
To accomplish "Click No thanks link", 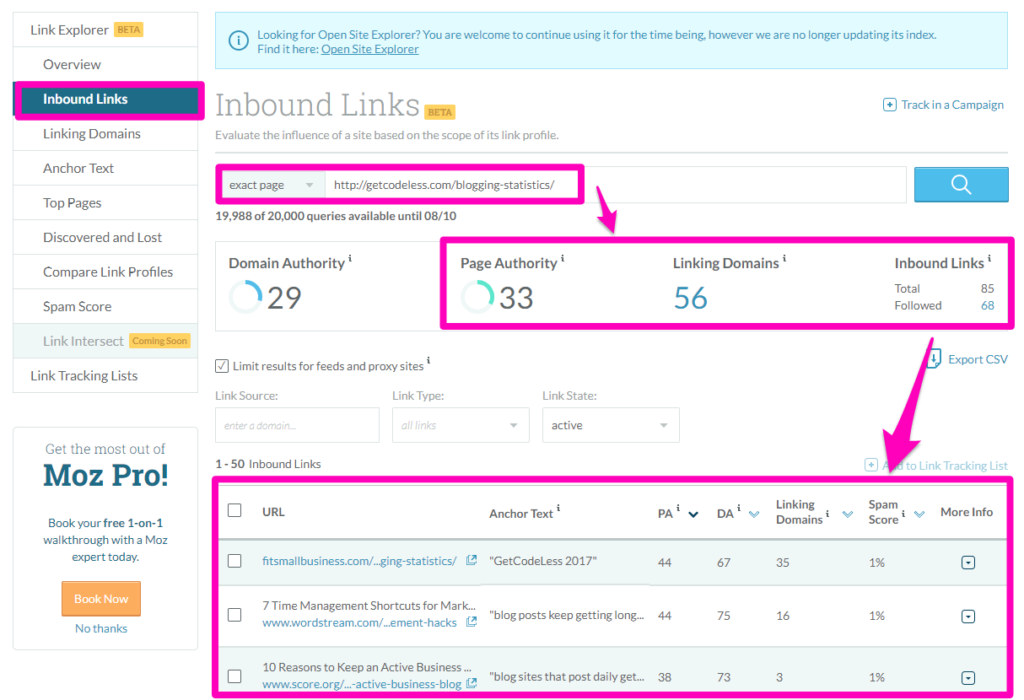I will [x=101, y=628].
